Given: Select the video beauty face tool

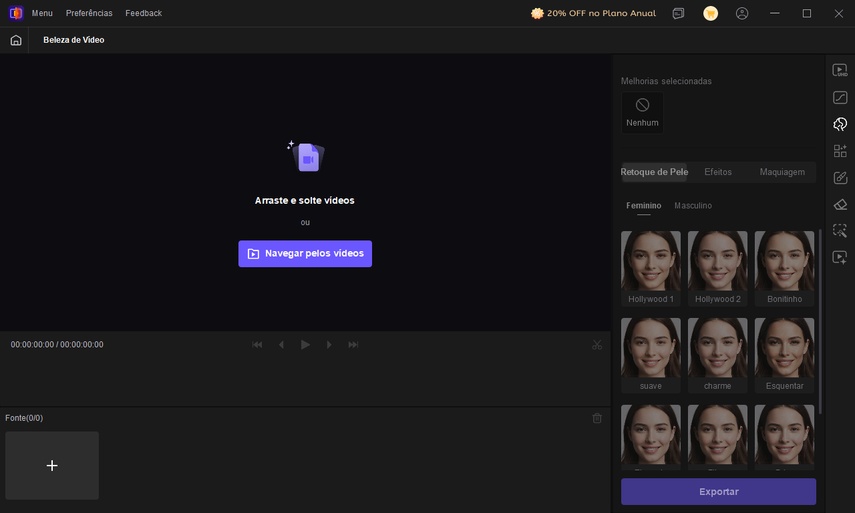Looking at the screenshot, I should [840, 124].
